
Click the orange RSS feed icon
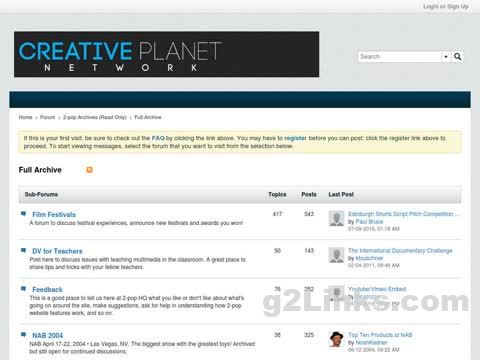pyautogui.click(x=89, y=170)
